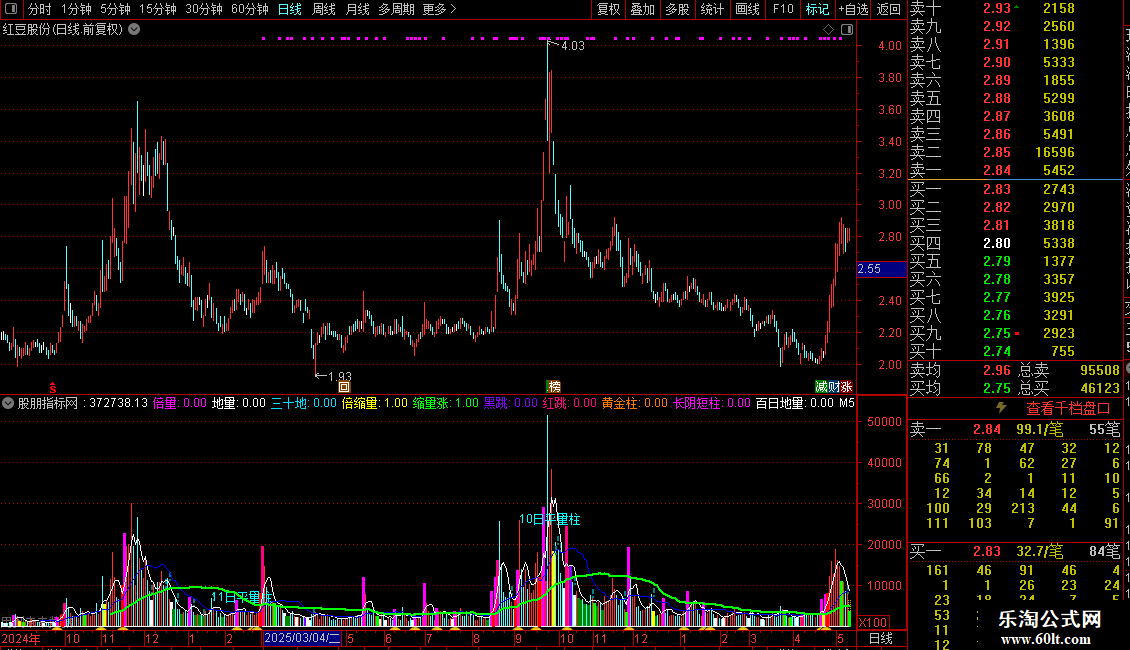Click the 榜 marker under the price peak
This screenshot has width=1130, height=650.
(553, 387)
